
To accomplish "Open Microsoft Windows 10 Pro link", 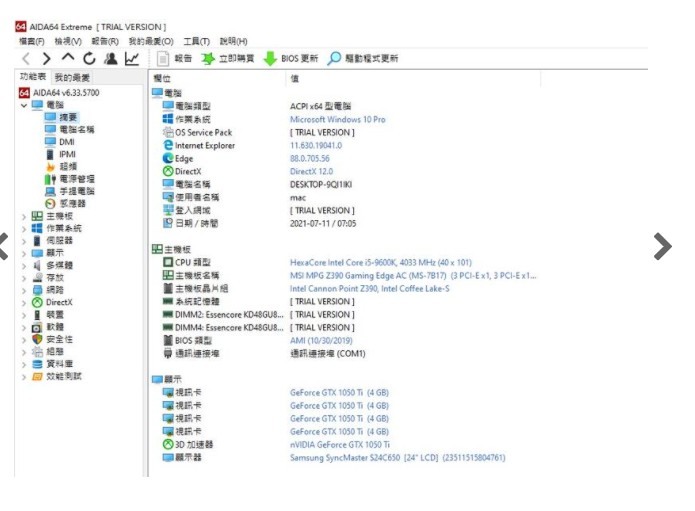I will coord(337,119).
